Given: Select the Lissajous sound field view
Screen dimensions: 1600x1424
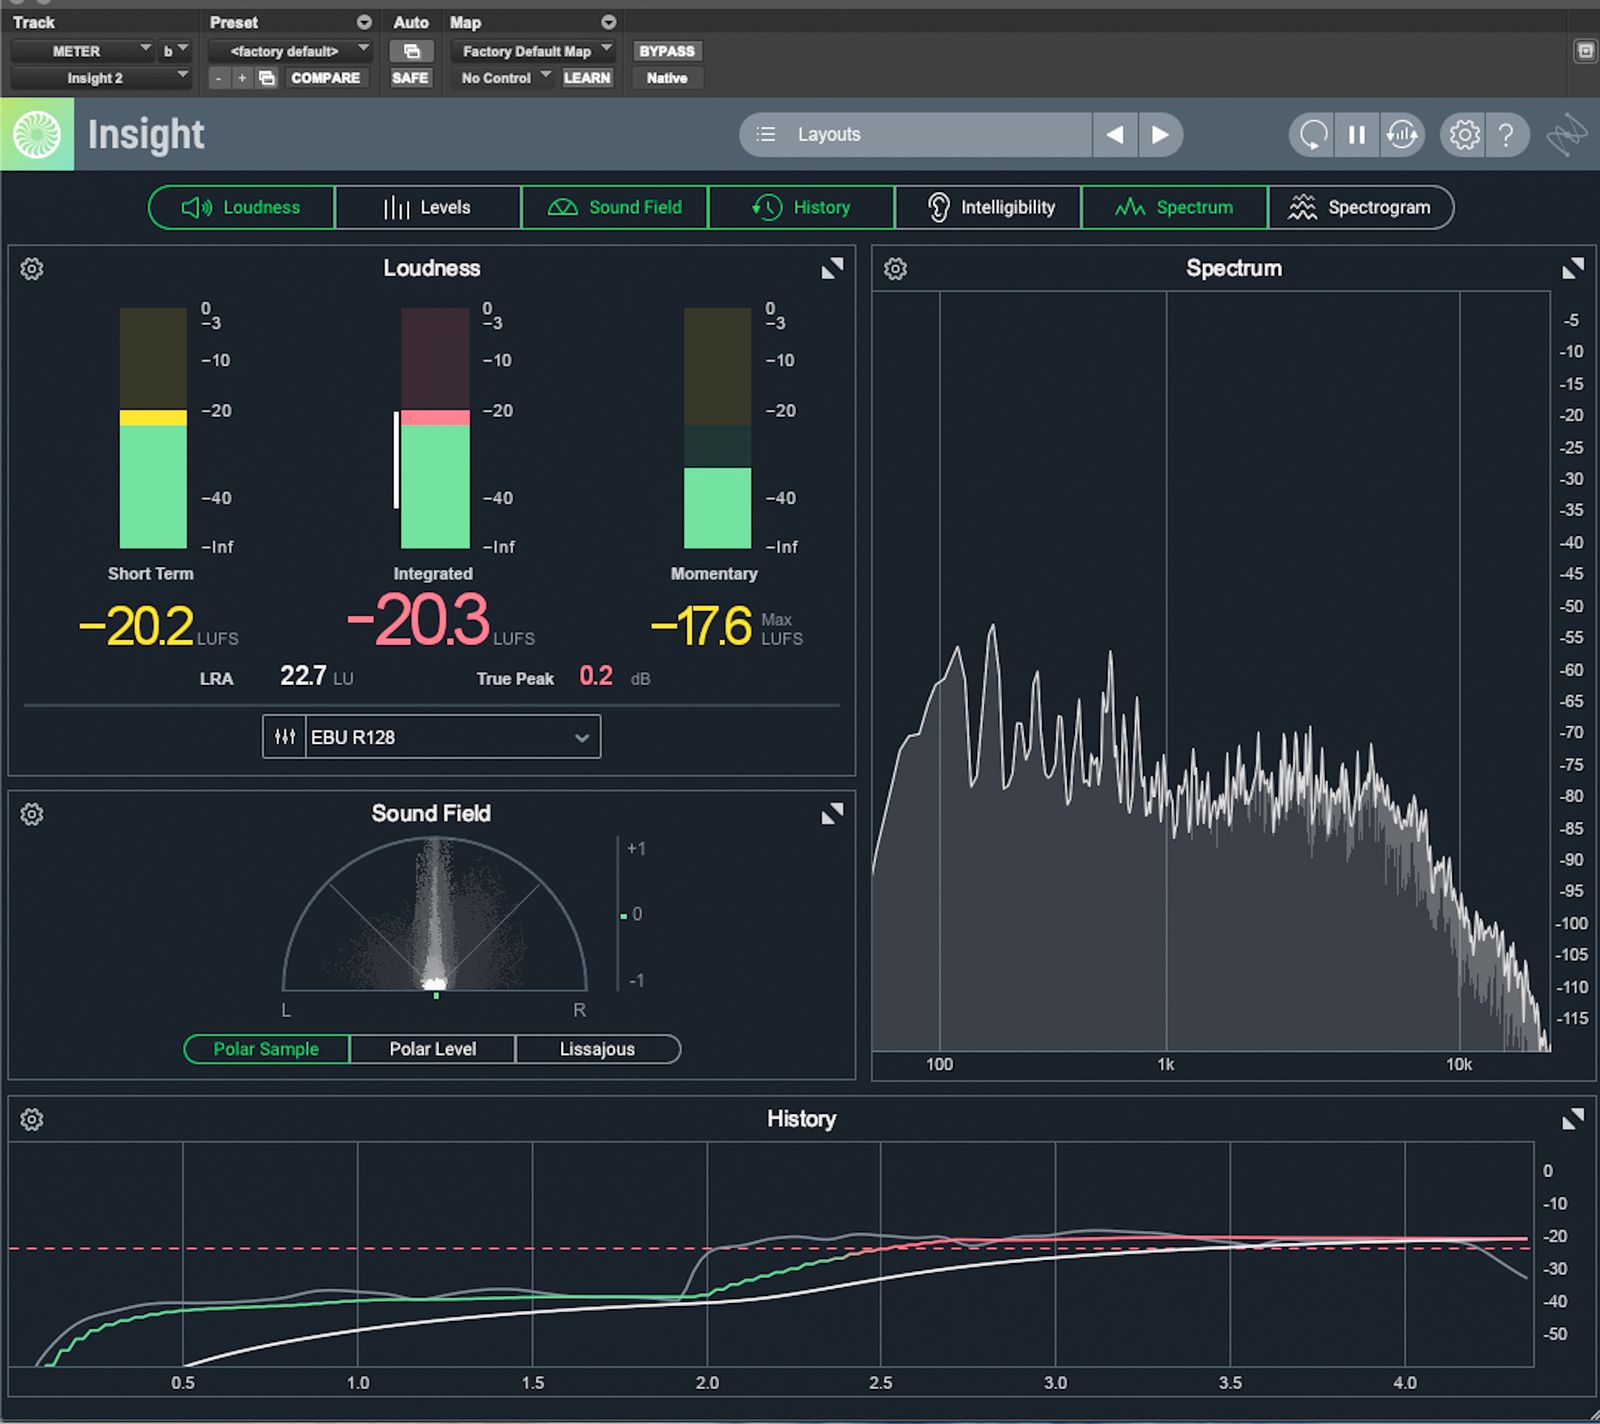Looking at the screenshot, I should [x=597, y=1049].
